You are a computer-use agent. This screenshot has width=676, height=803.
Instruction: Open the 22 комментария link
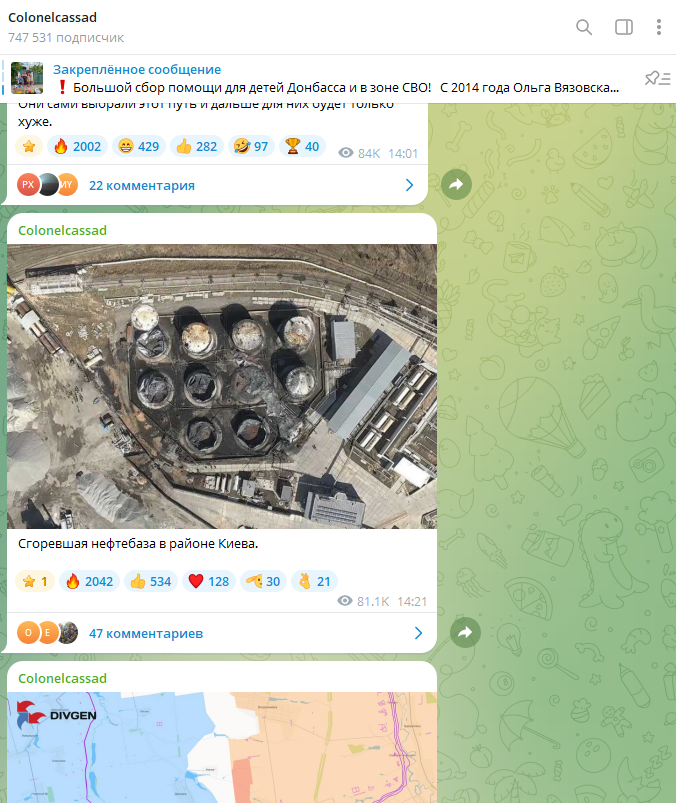(x=142, y=185)
